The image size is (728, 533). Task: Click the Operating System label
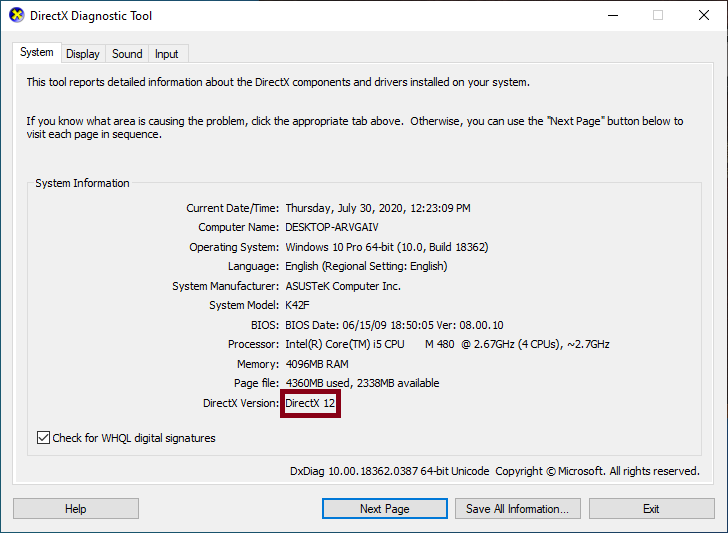point(234,247)
